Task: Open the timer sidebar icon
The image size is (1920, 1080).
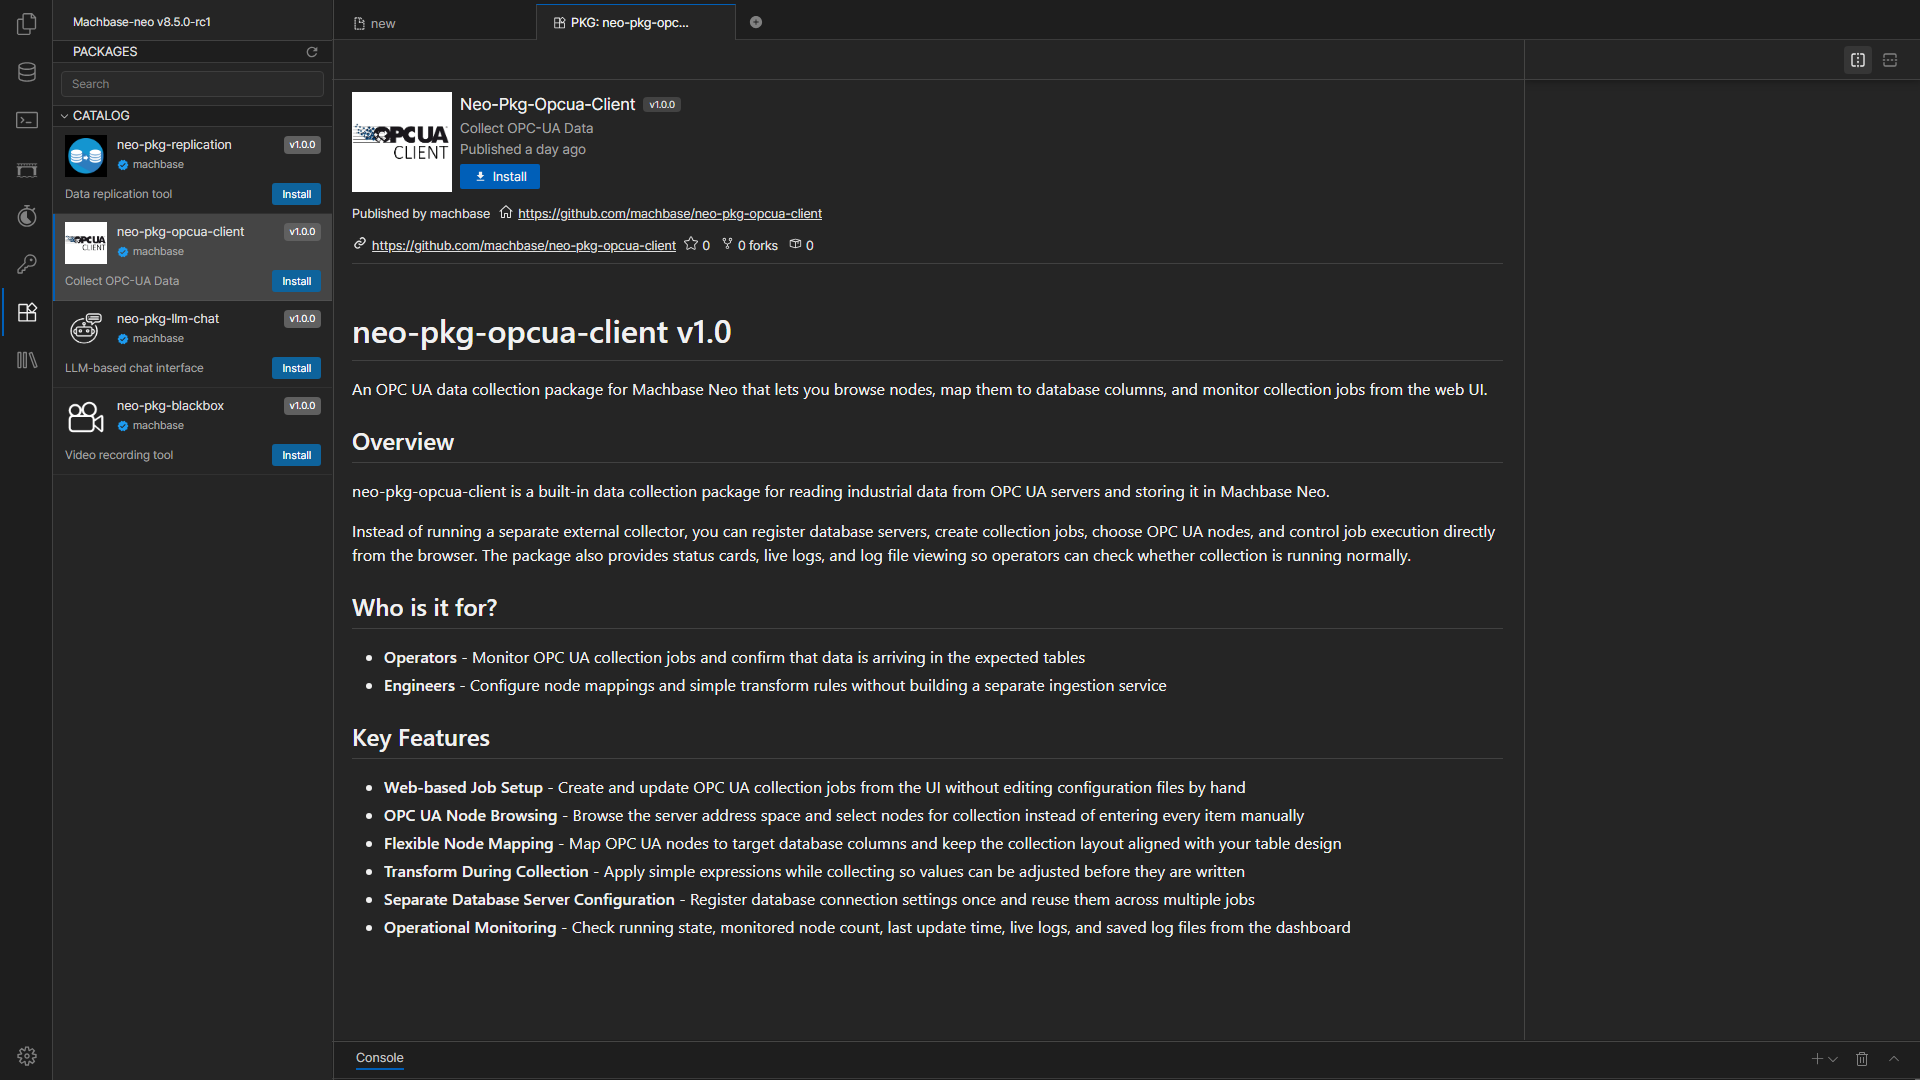Action: (x=27, y=216)
